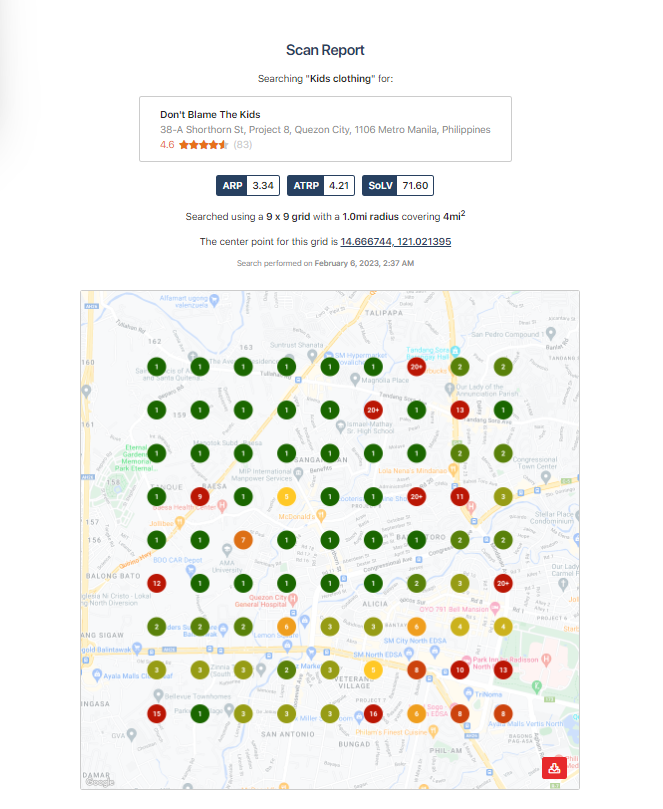This screenshot has width=663, height=809.
Task: Click the San Pedro Compound 1 marker
Action: click(551, 333)
